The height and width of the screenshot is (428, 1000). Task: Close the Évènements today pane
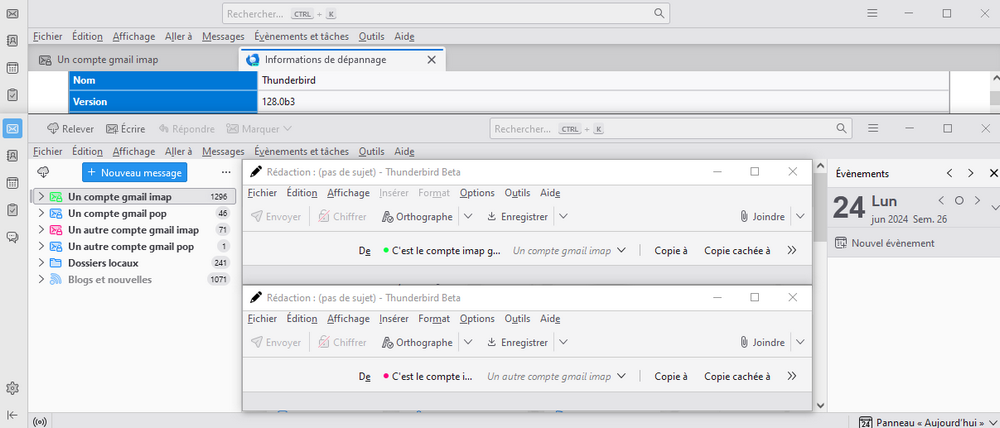(993, 173)
